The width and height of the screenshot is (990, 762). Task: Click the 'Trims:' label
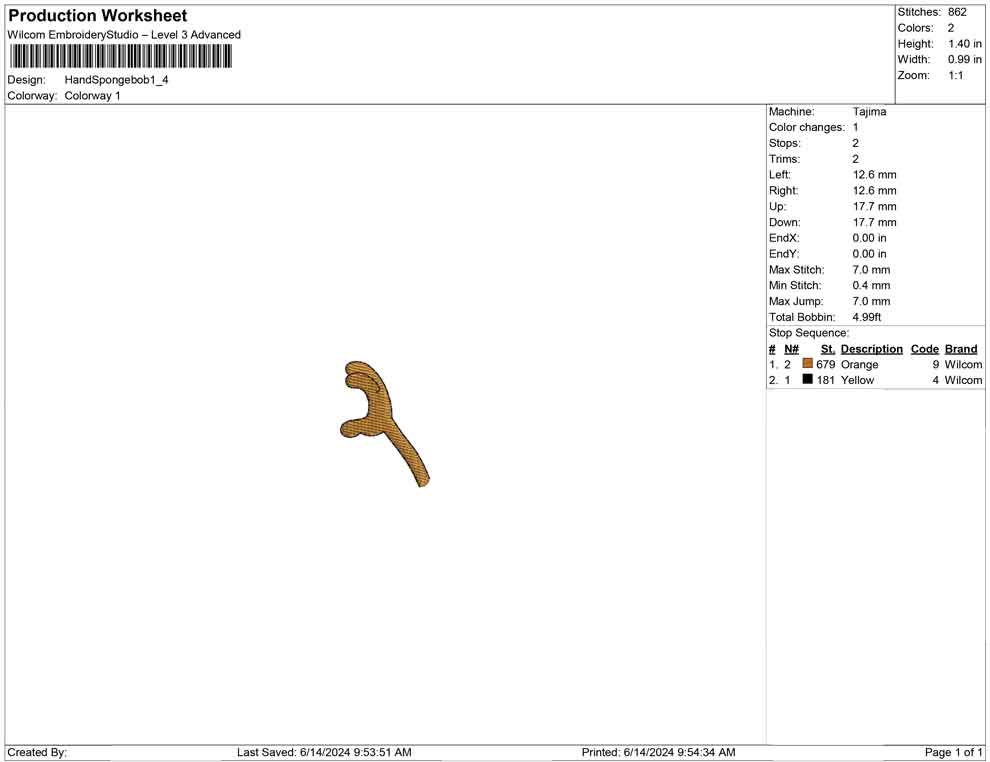pos(784,159)
